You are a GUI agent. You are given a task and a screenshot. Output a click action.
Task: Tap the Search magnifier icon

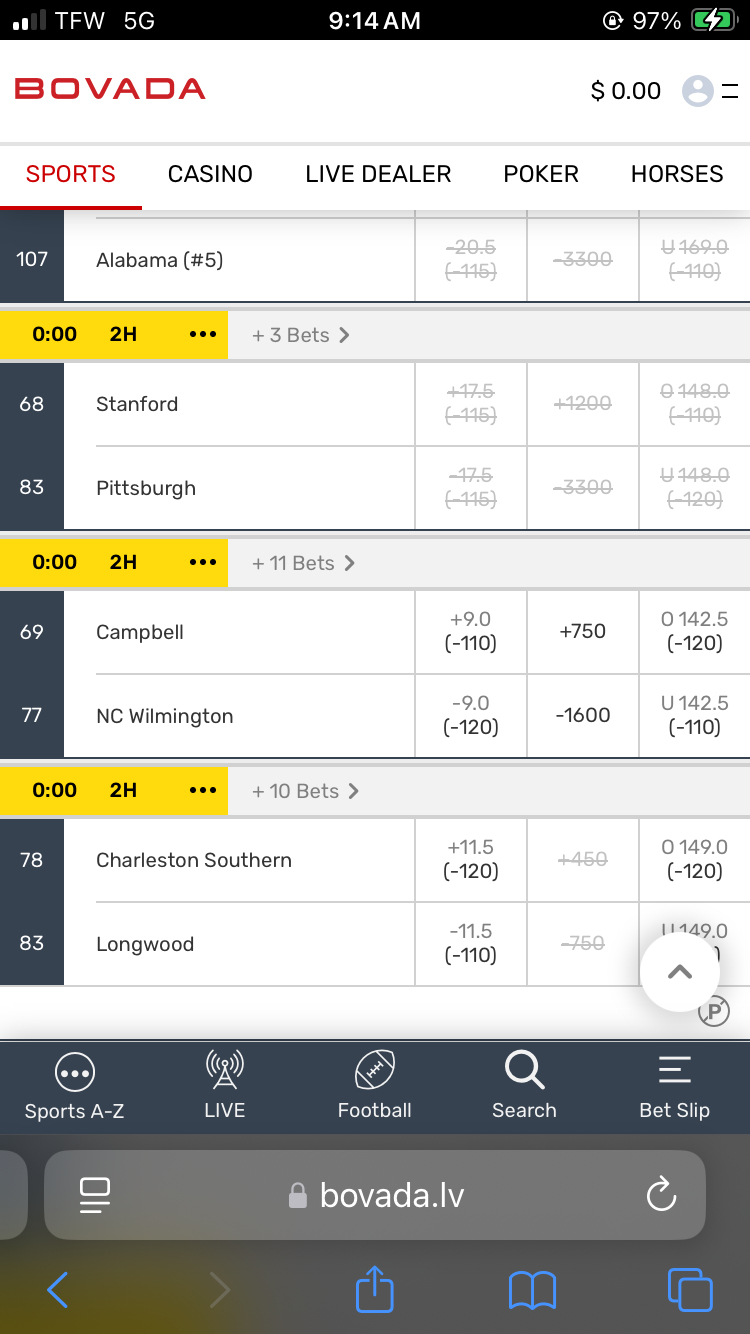tap(524, 1071)
